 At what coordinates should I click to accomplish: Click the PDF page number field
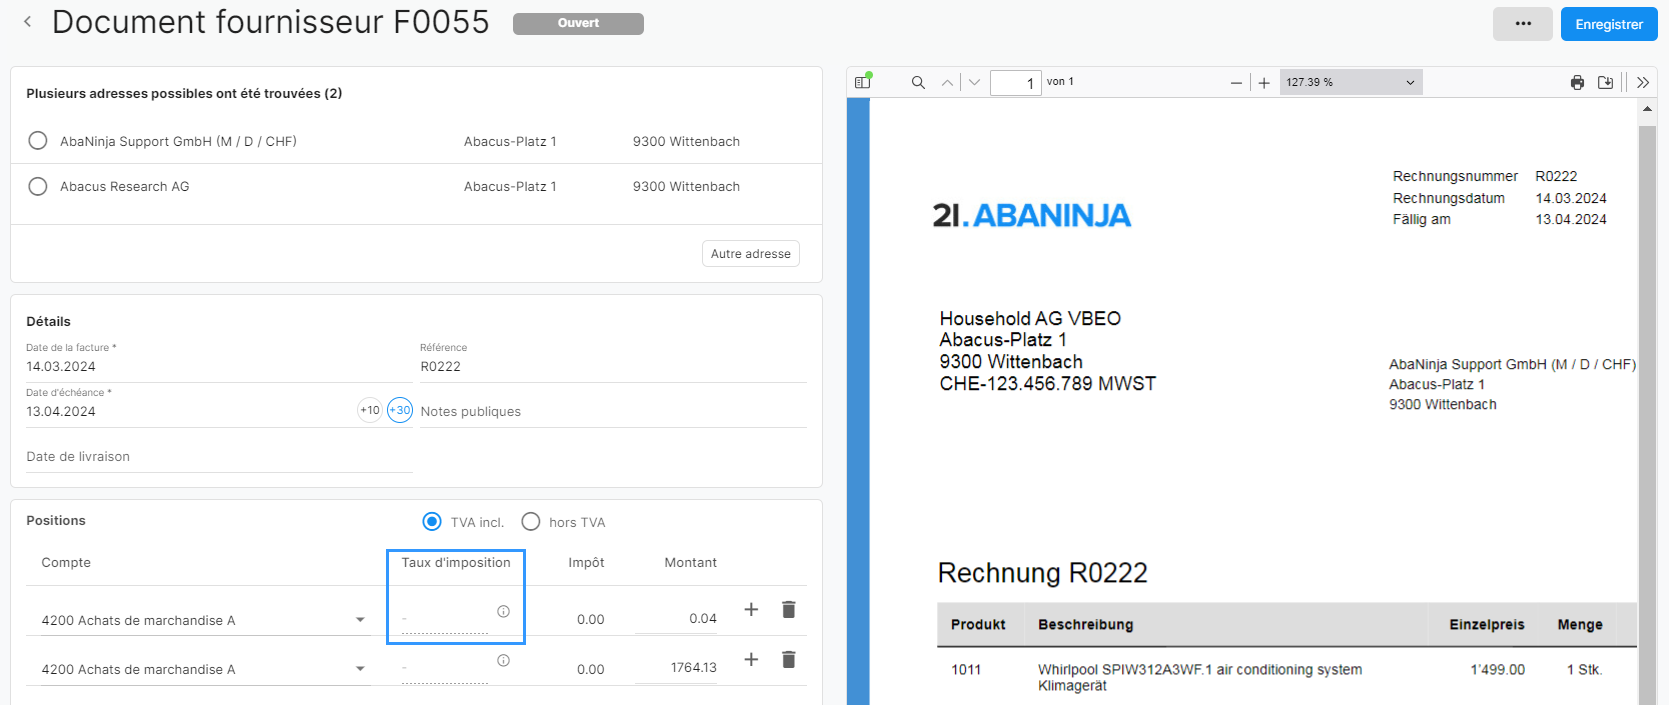click(1016, 83)
